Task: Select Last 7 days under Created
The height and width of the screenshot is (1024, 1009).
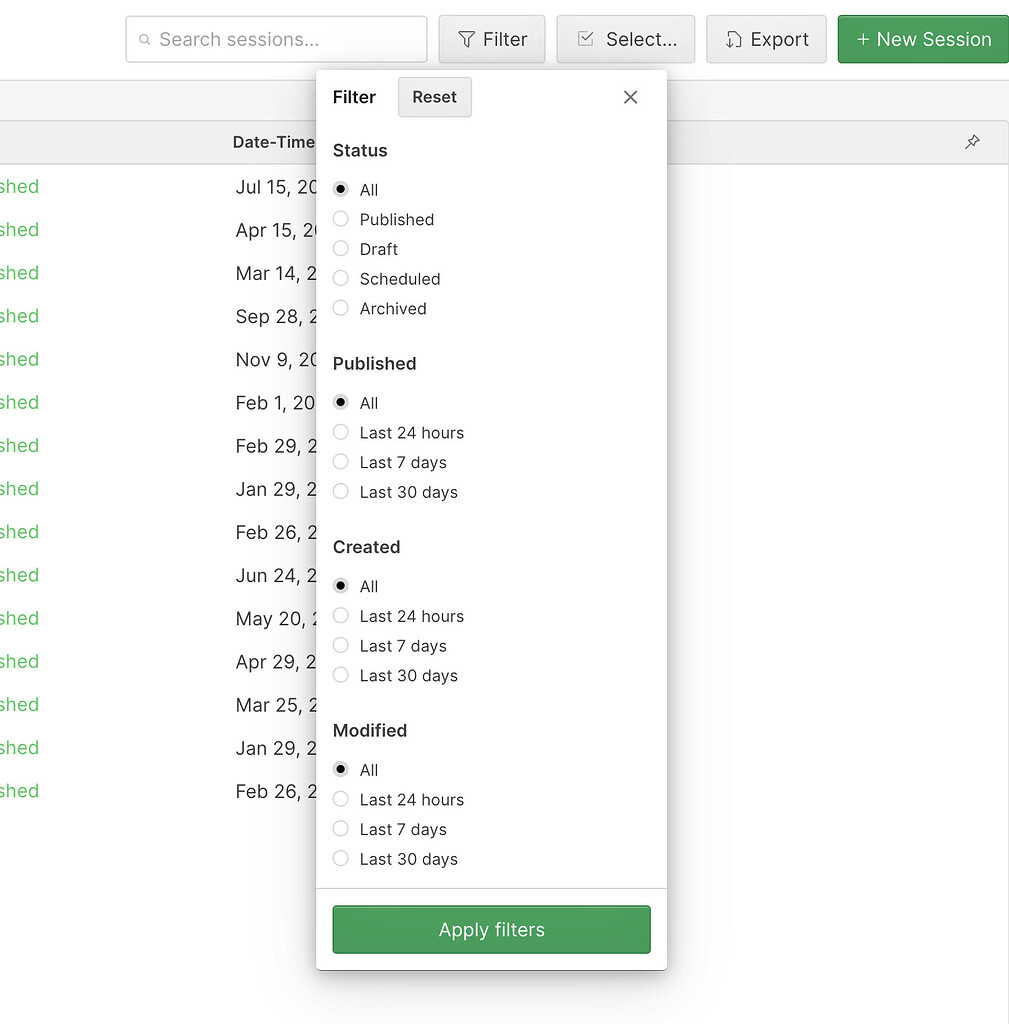Action: point(340,646)
